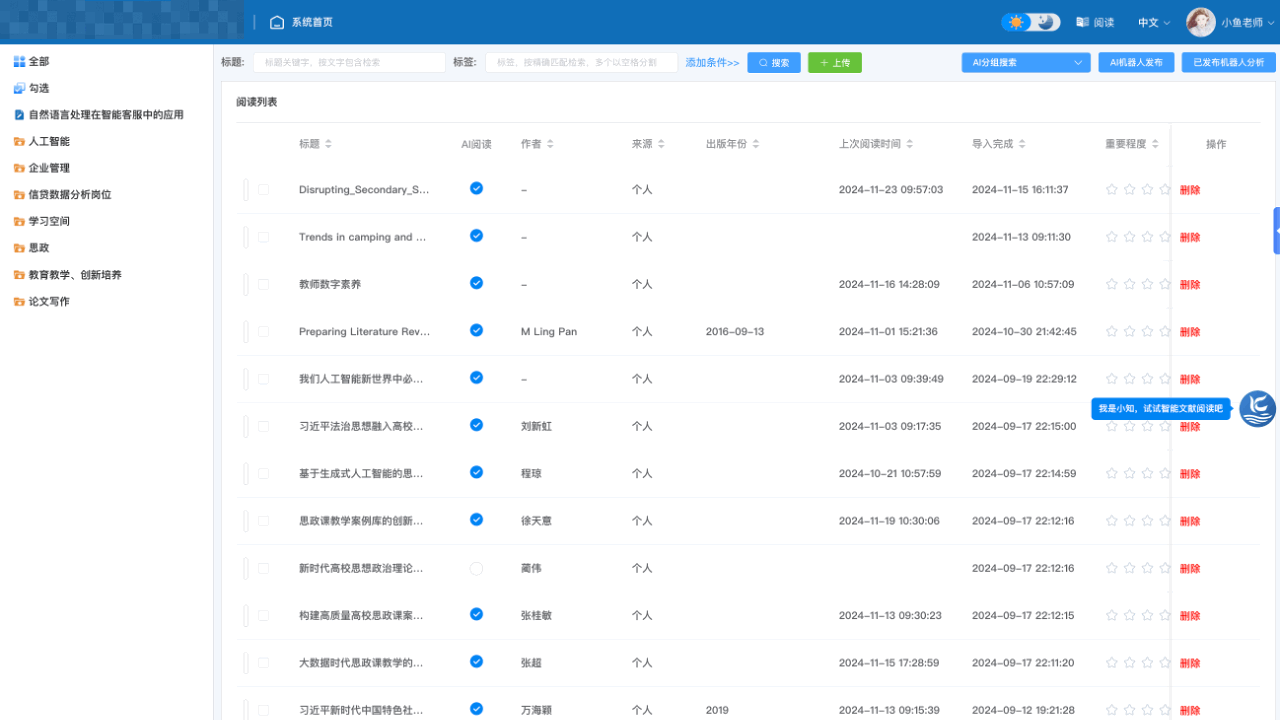Open the AI分组搜索 dropdown
Image resolution: width=1280 pixels, height=720 pixels.
click(1025, 62)
